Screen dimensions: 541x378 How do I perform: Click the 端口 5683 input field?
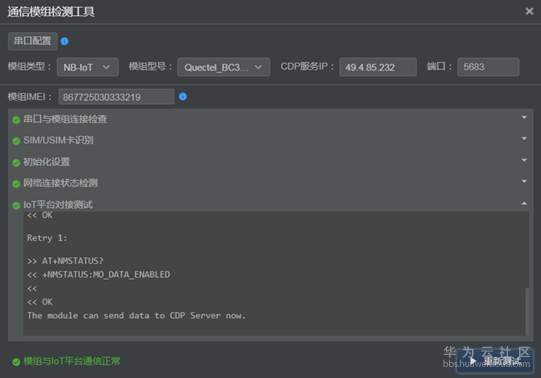[x=488, y=67]
